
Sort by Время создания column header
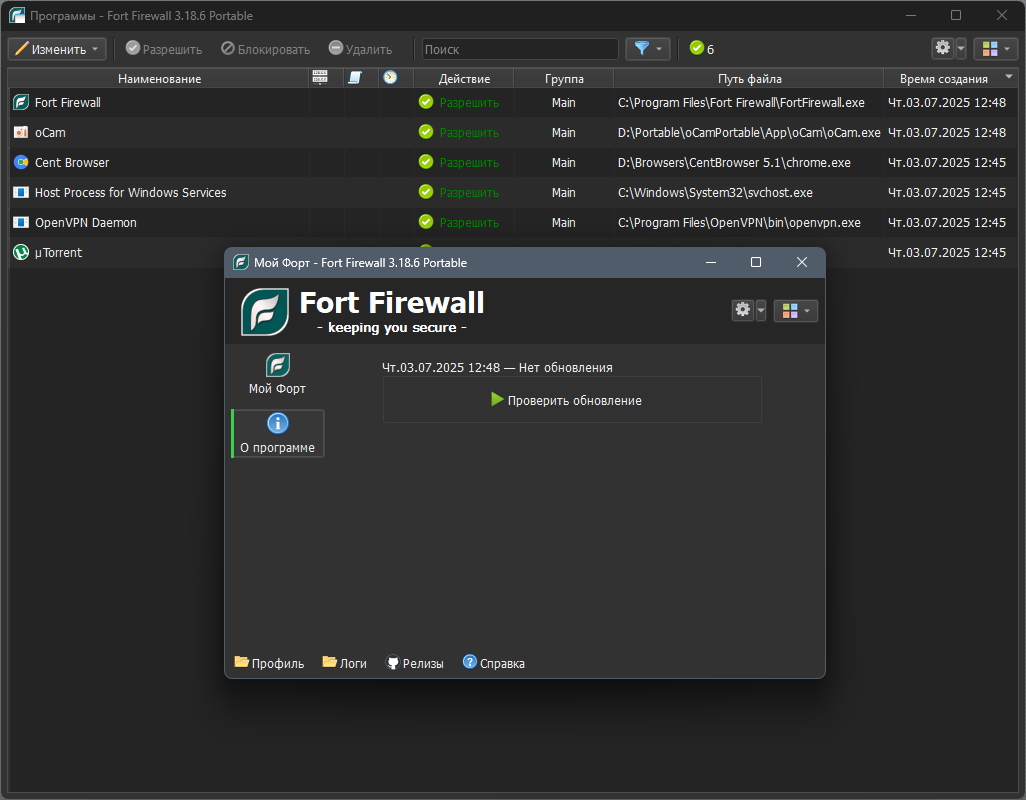click(x=944, y=78)
